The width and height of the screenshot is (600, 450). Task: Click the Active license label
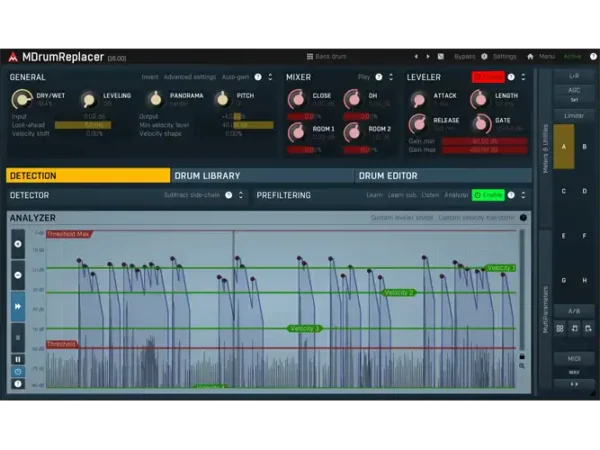tap(572, 57)
